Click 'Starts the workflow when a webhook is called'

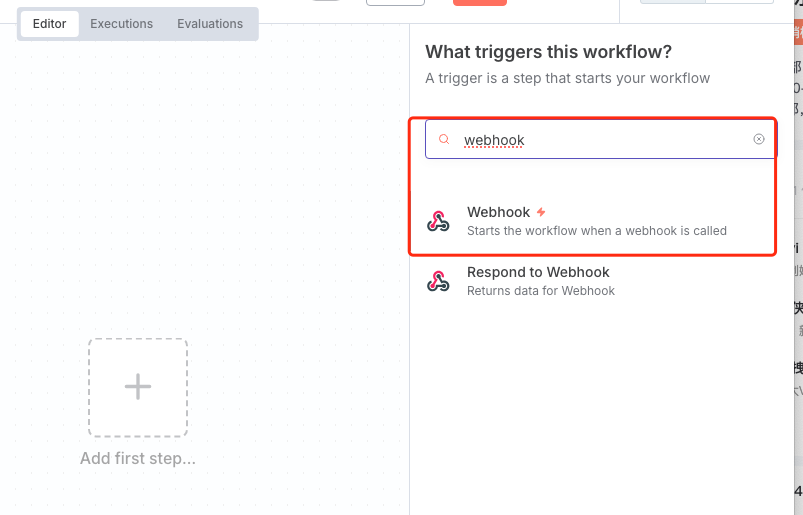tap(596, 231)
